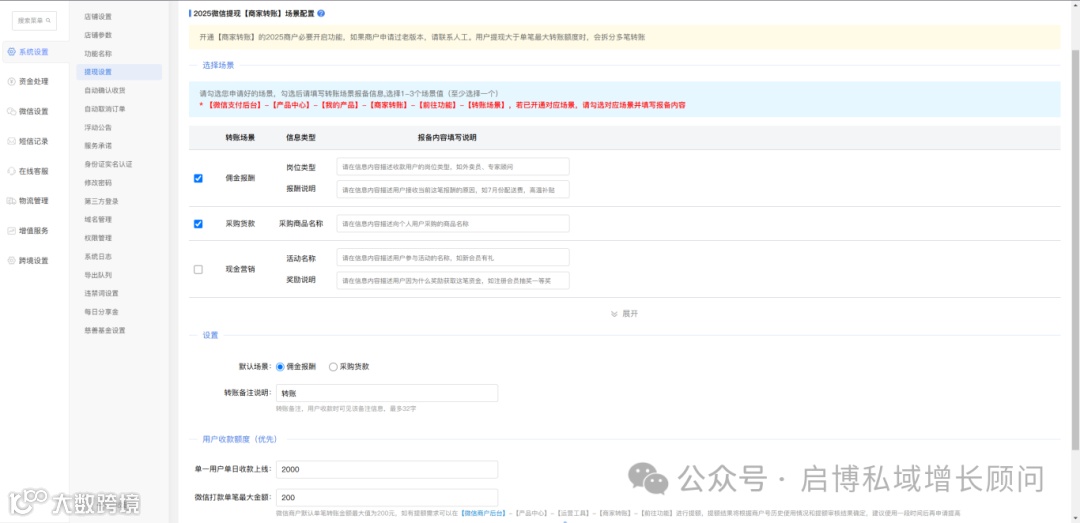1080x523 pixels.
Task: Go to 浮动公告 submenu
Action: point(98,127)
